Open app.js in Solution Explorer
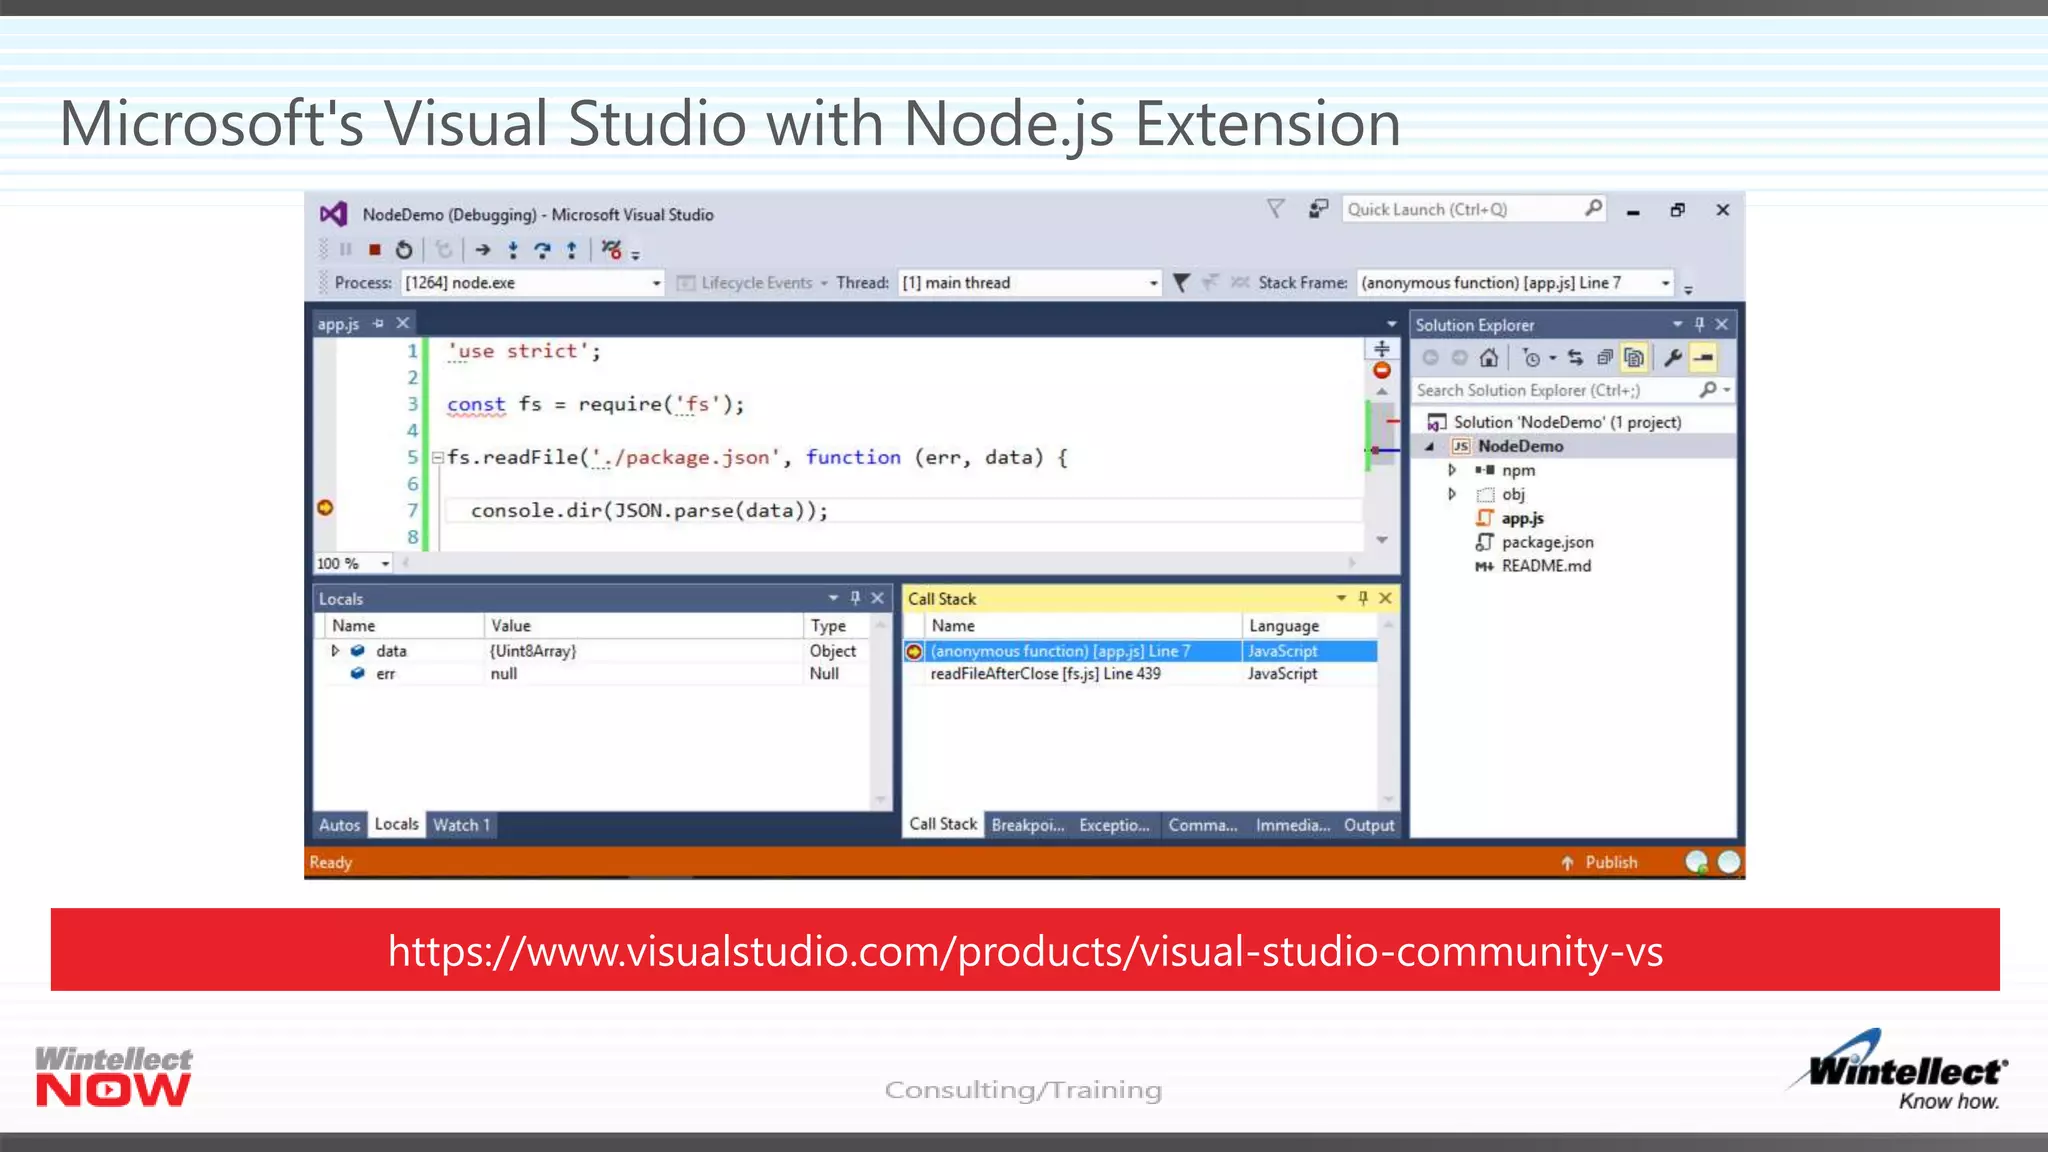The height and width of the screenshot is (1152, 2048). [1522, 518]
